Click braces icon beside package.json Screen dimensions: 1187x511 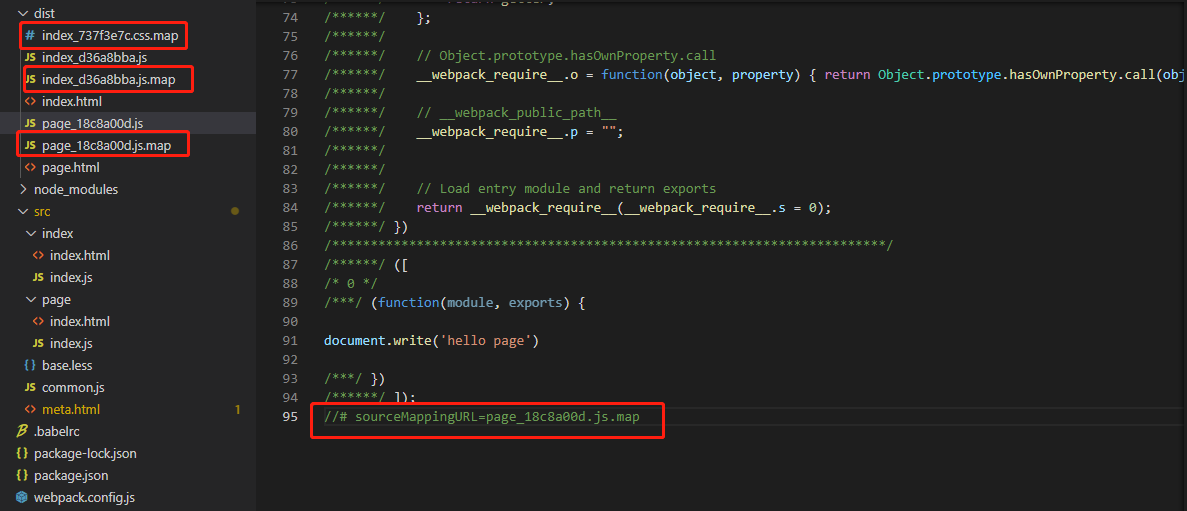click(21, 475)
